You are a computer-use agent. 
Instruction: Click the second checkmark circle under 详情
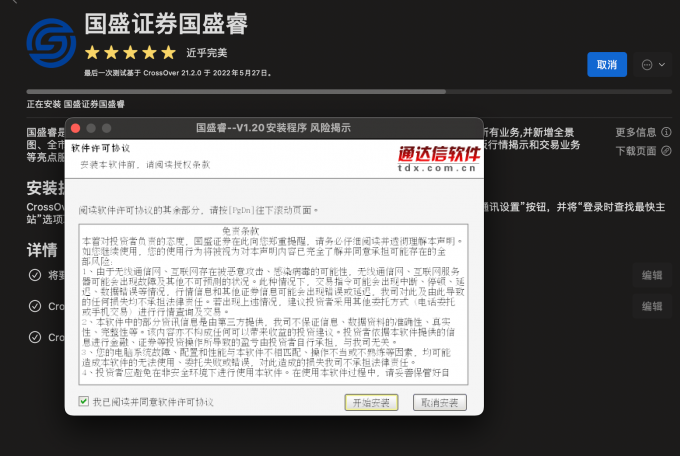tap(35, 306)
